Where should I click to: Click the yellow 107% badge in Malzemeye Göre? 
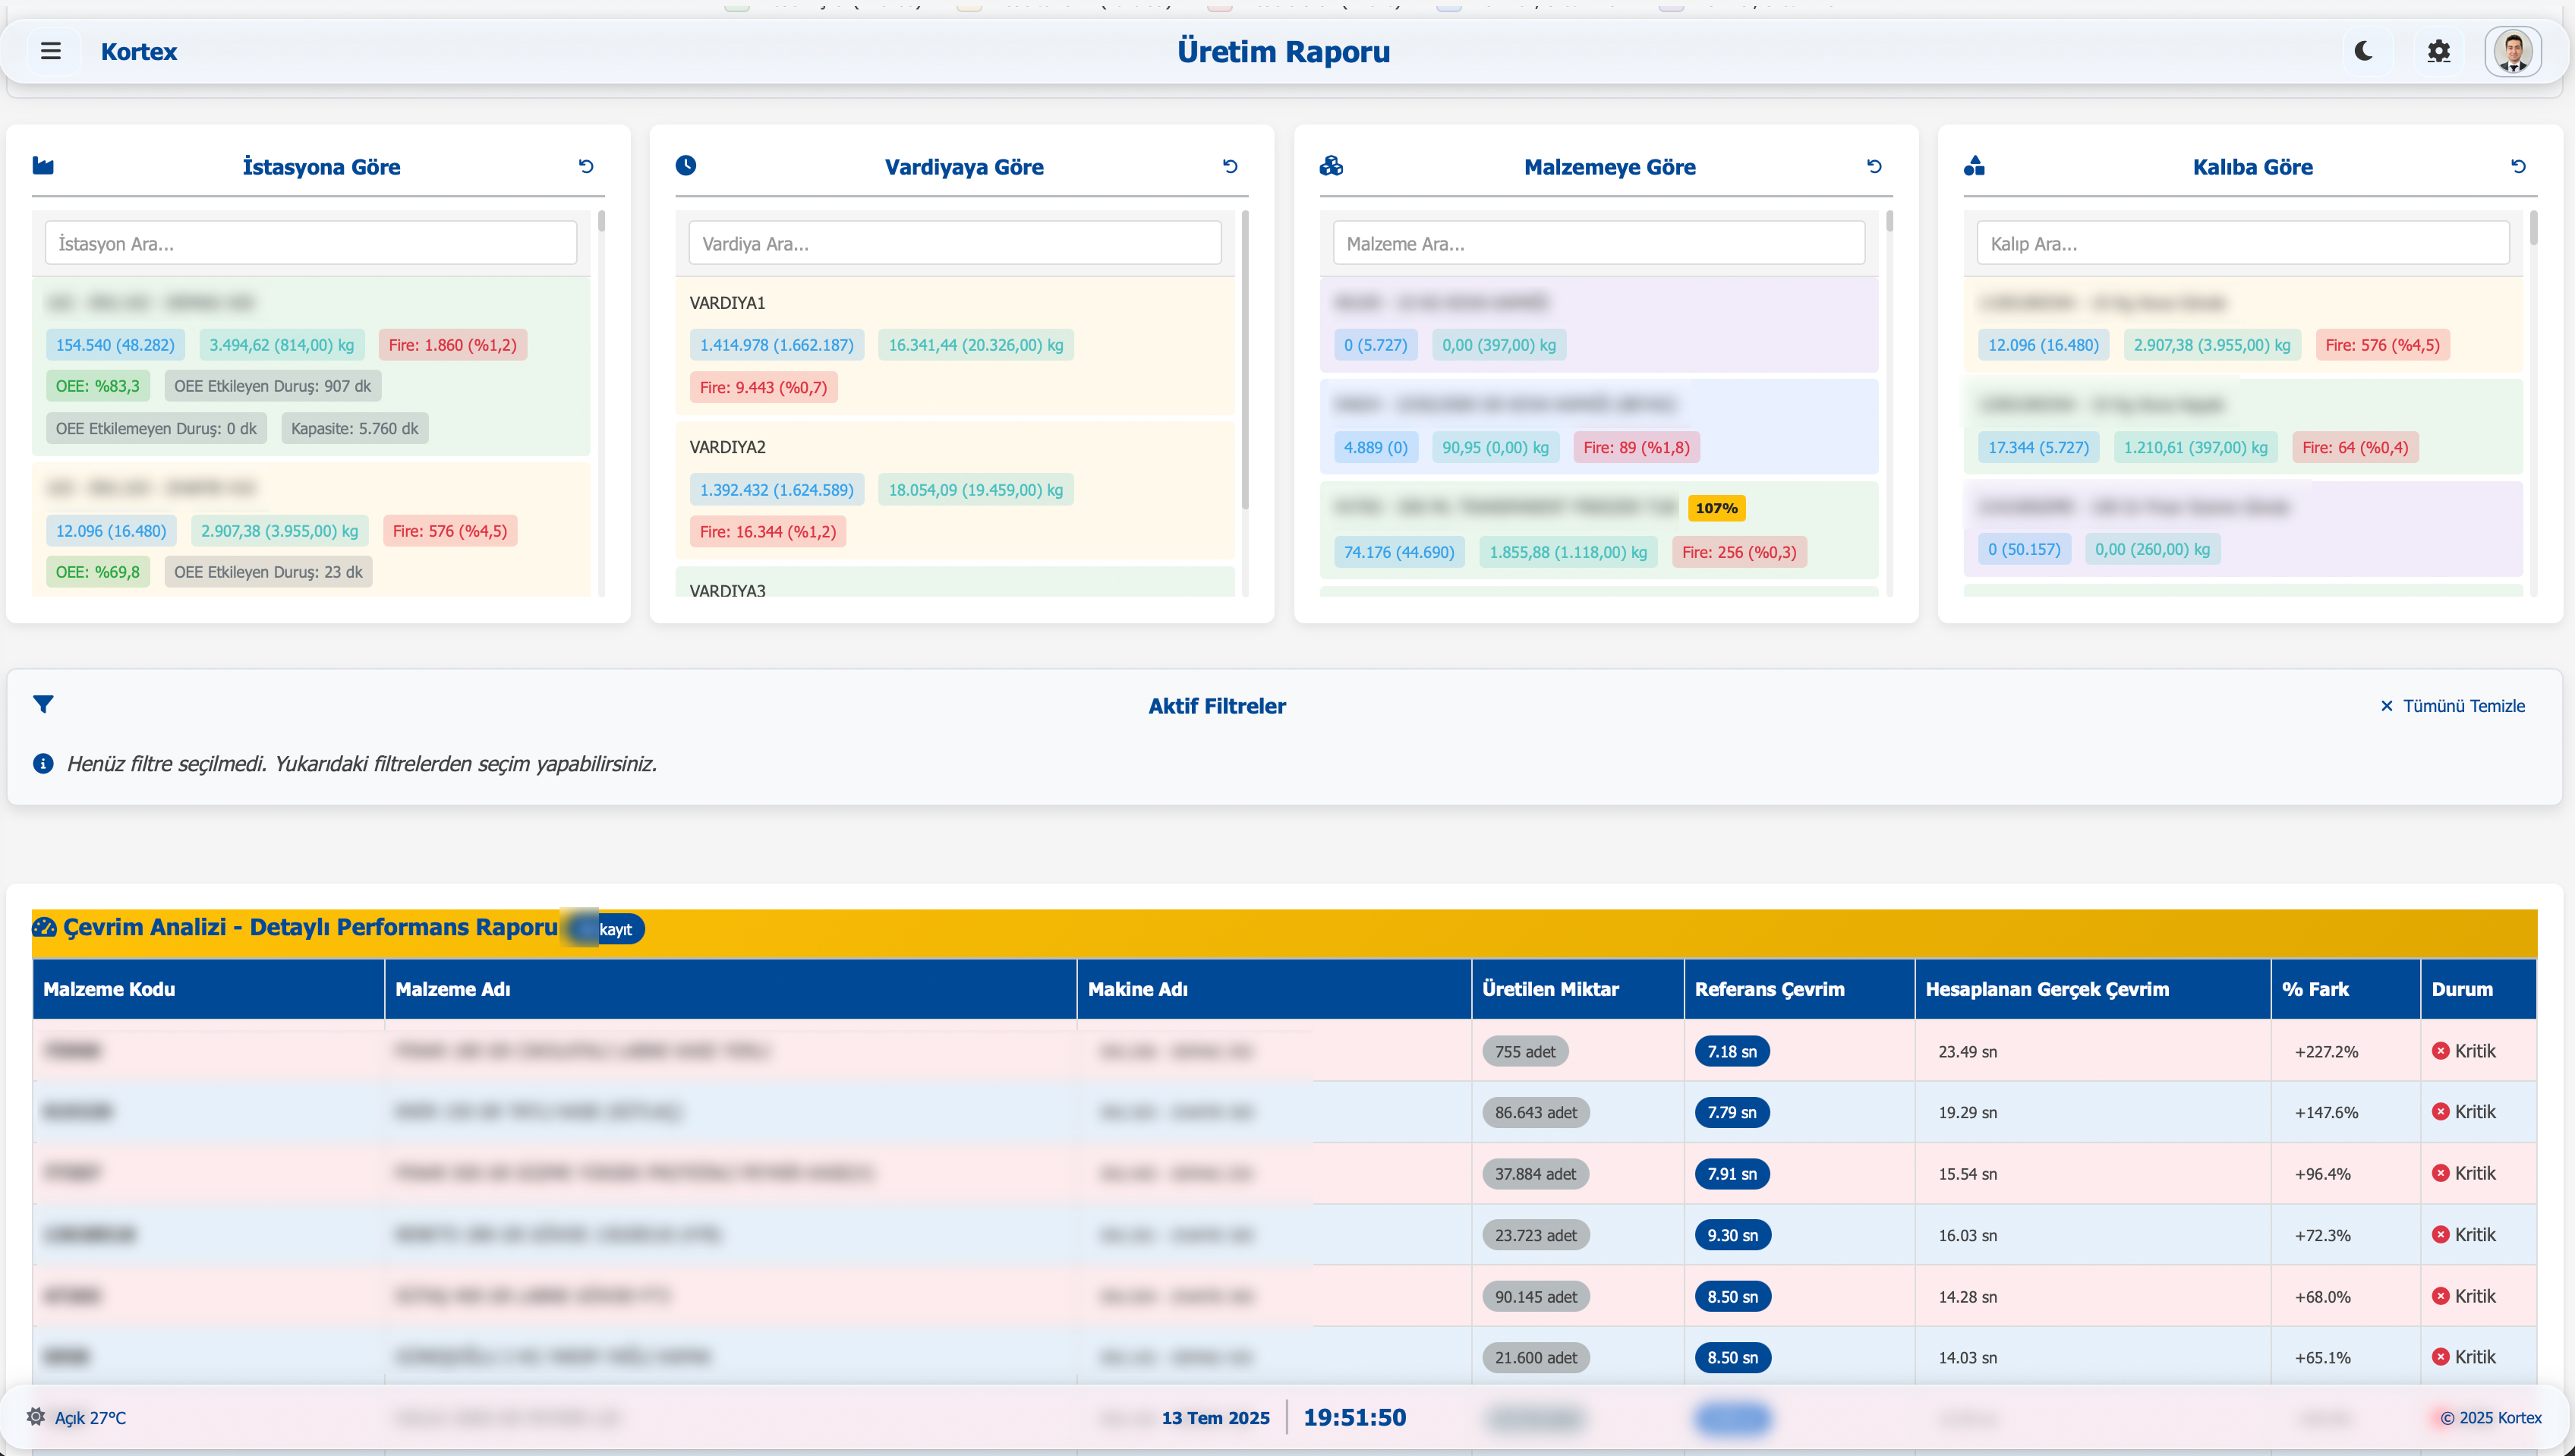1717,508
